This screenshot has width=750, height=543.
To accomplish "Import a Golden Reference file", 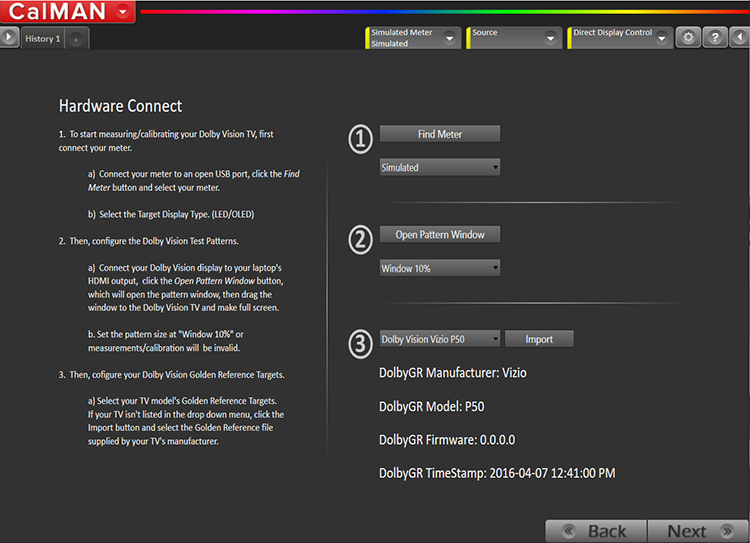I will (539, 339).
